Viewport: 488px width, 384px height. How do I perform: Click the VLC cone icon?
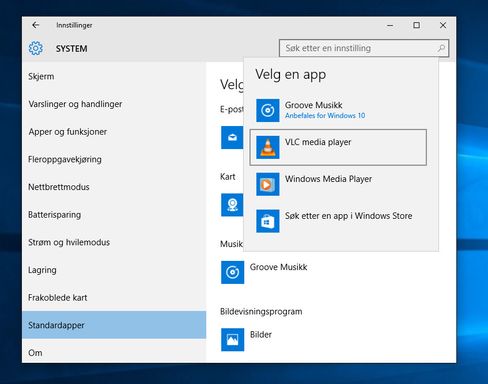click(x=268, y=147)
